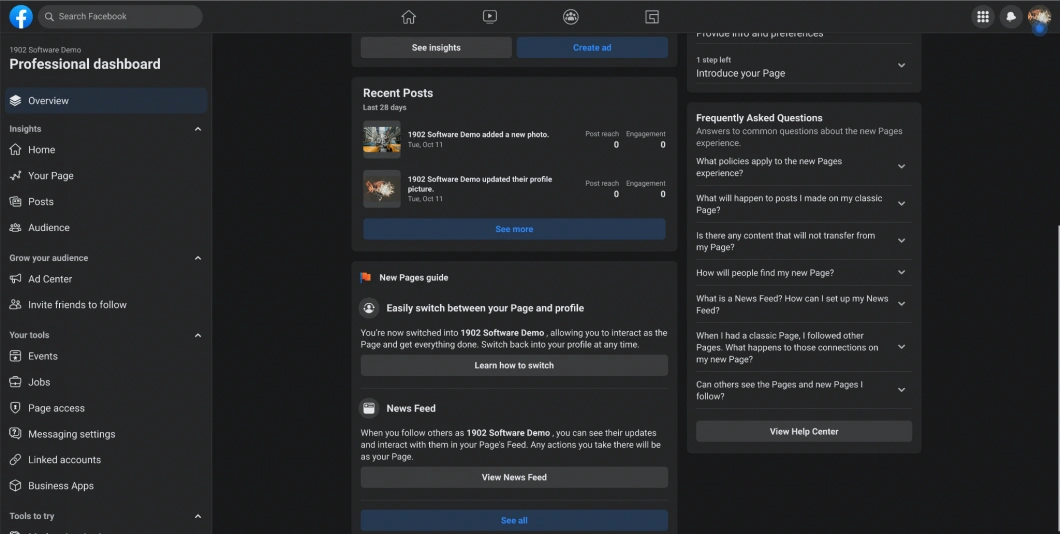Viewport: 1060px width, 534px height.
Task: Click the Jobs briefcase icon
Action: 16,382
